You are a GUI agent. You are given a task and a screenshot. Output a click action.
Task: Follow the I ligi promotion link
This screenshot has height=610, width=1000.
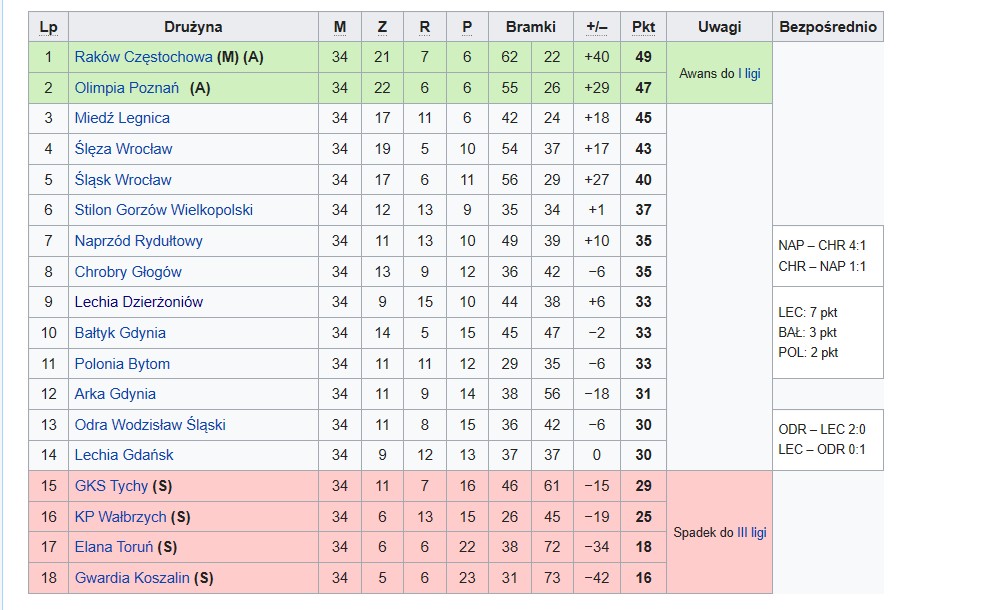pyautogui.click(x=749, y=73)
